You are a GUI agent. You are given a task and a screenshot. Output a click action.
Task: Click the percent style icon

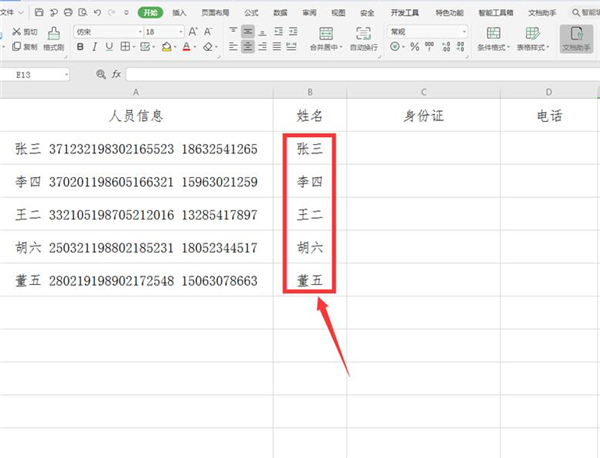tap(414, 47)
